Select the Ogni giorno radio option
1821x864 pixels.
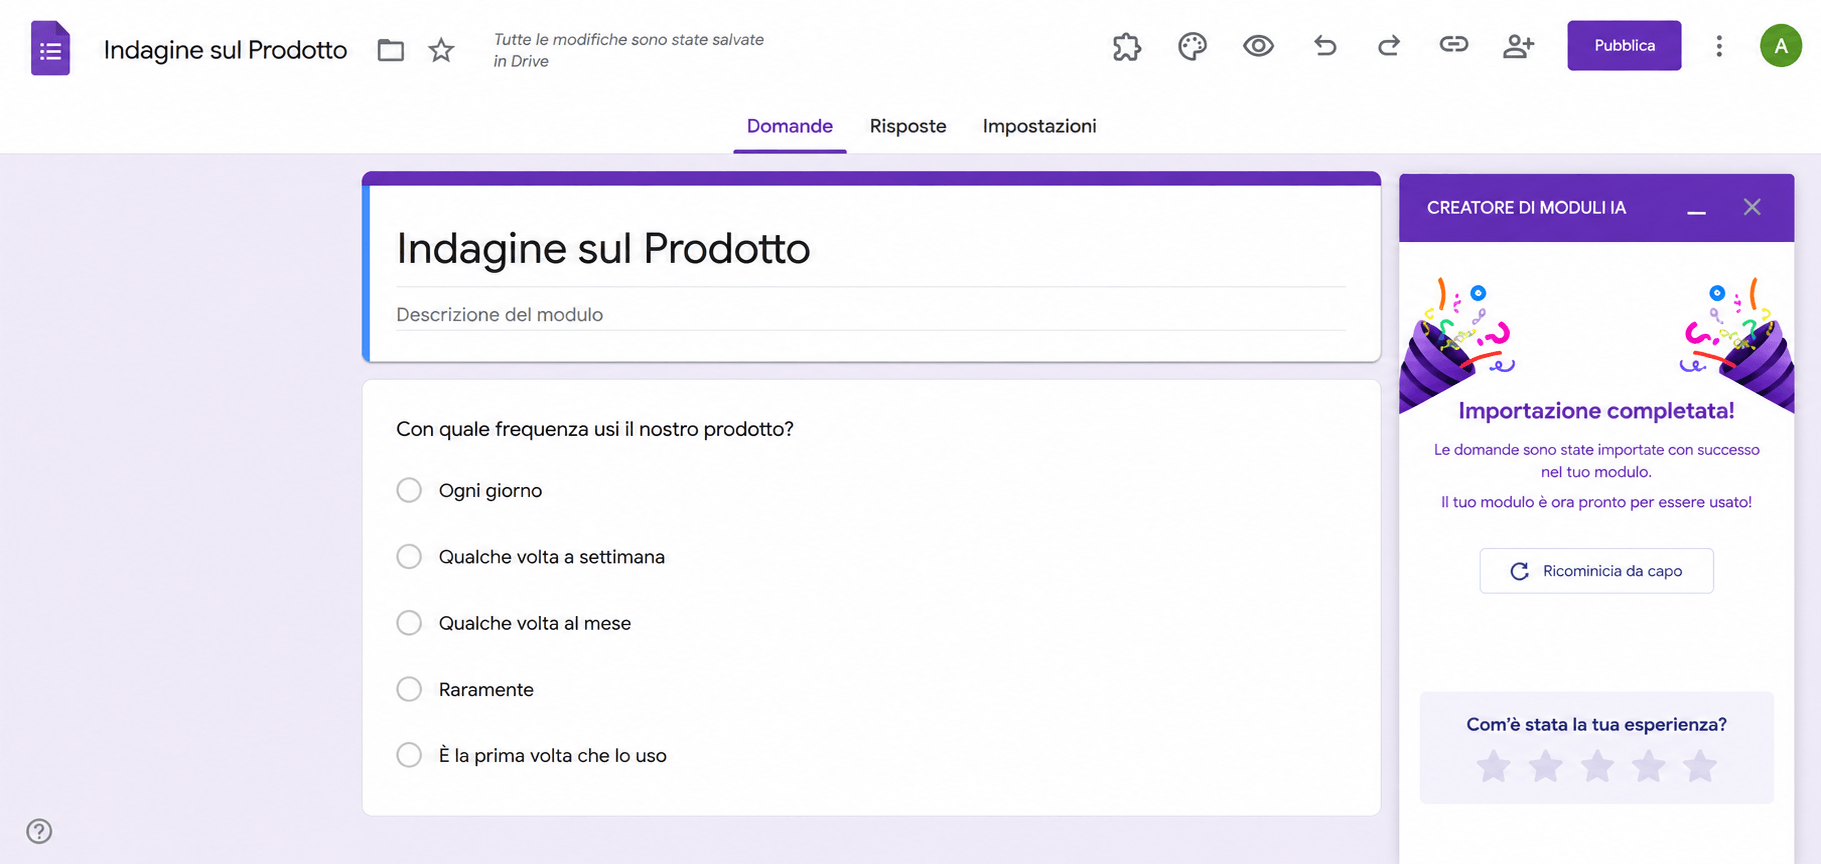point(409,490)
